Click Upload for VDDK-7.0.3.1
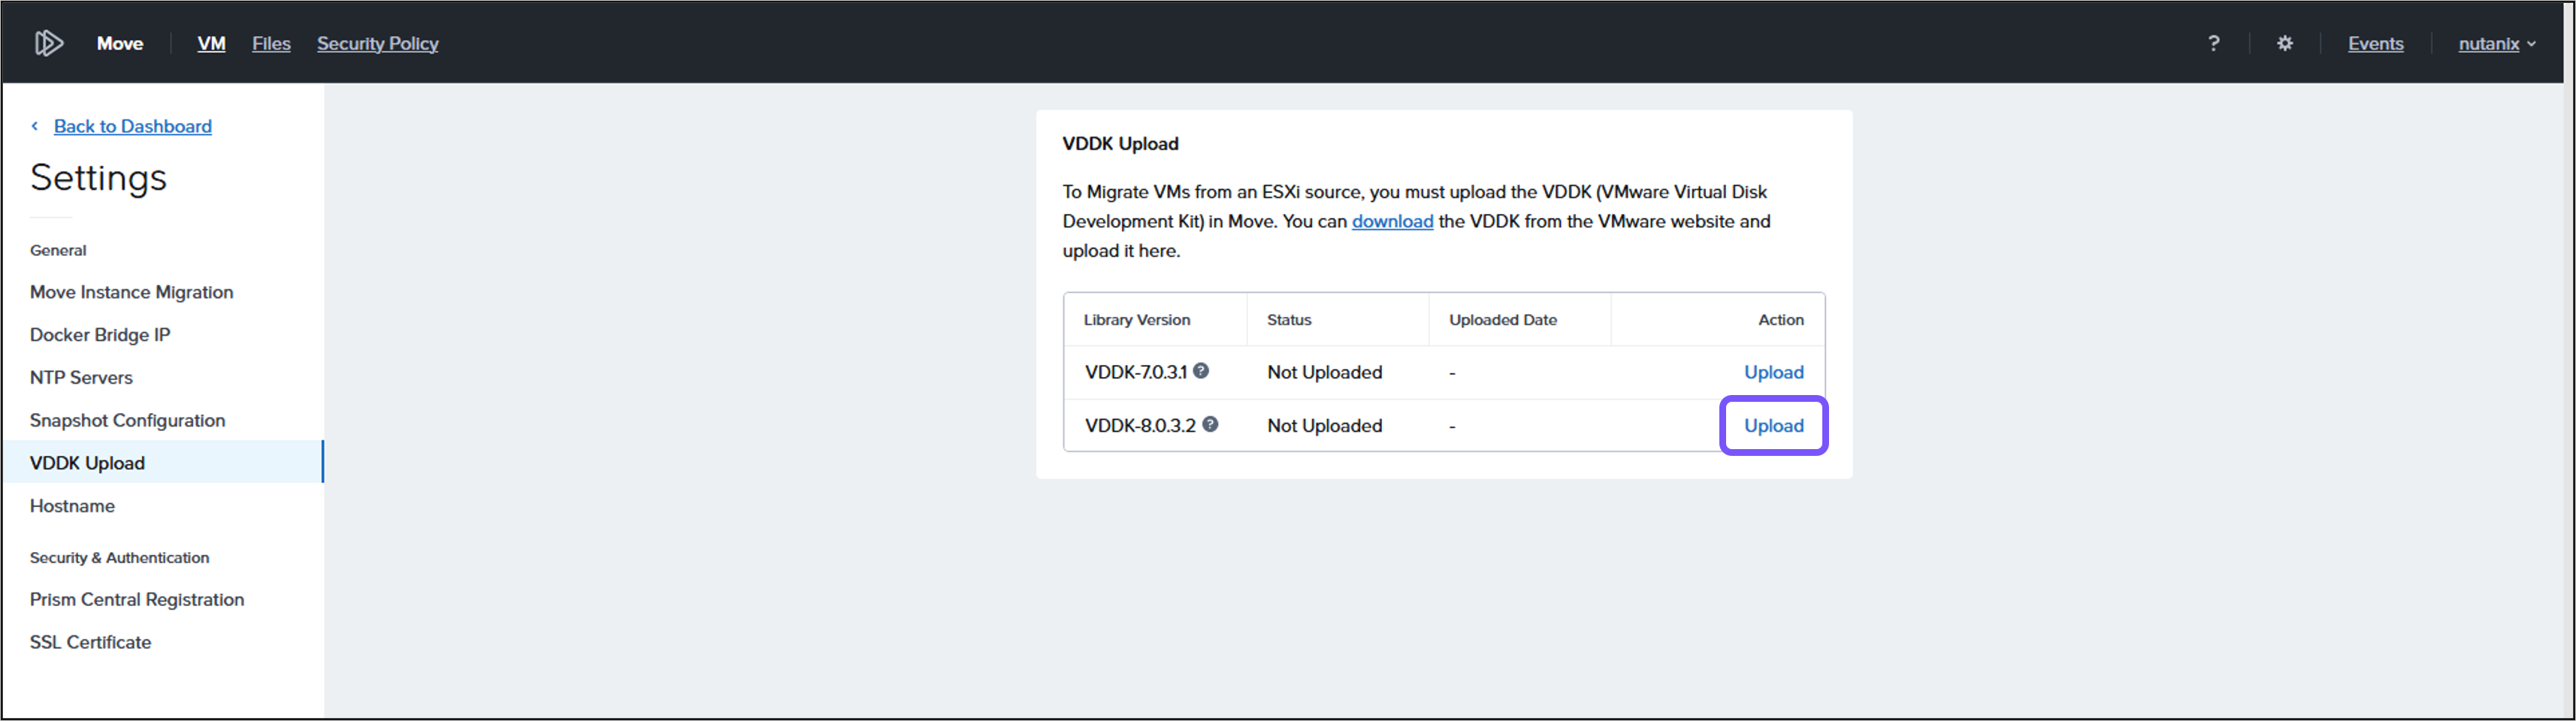The width and height of the screenshot is (2576, 721). [x=1773, y=371]
